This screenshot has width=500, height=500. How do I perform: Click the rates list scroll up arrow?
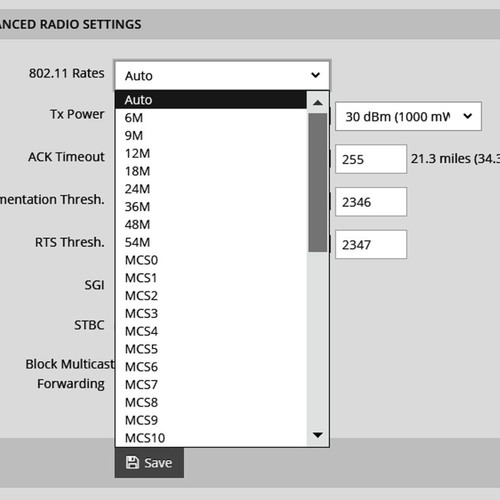point(318,102)
